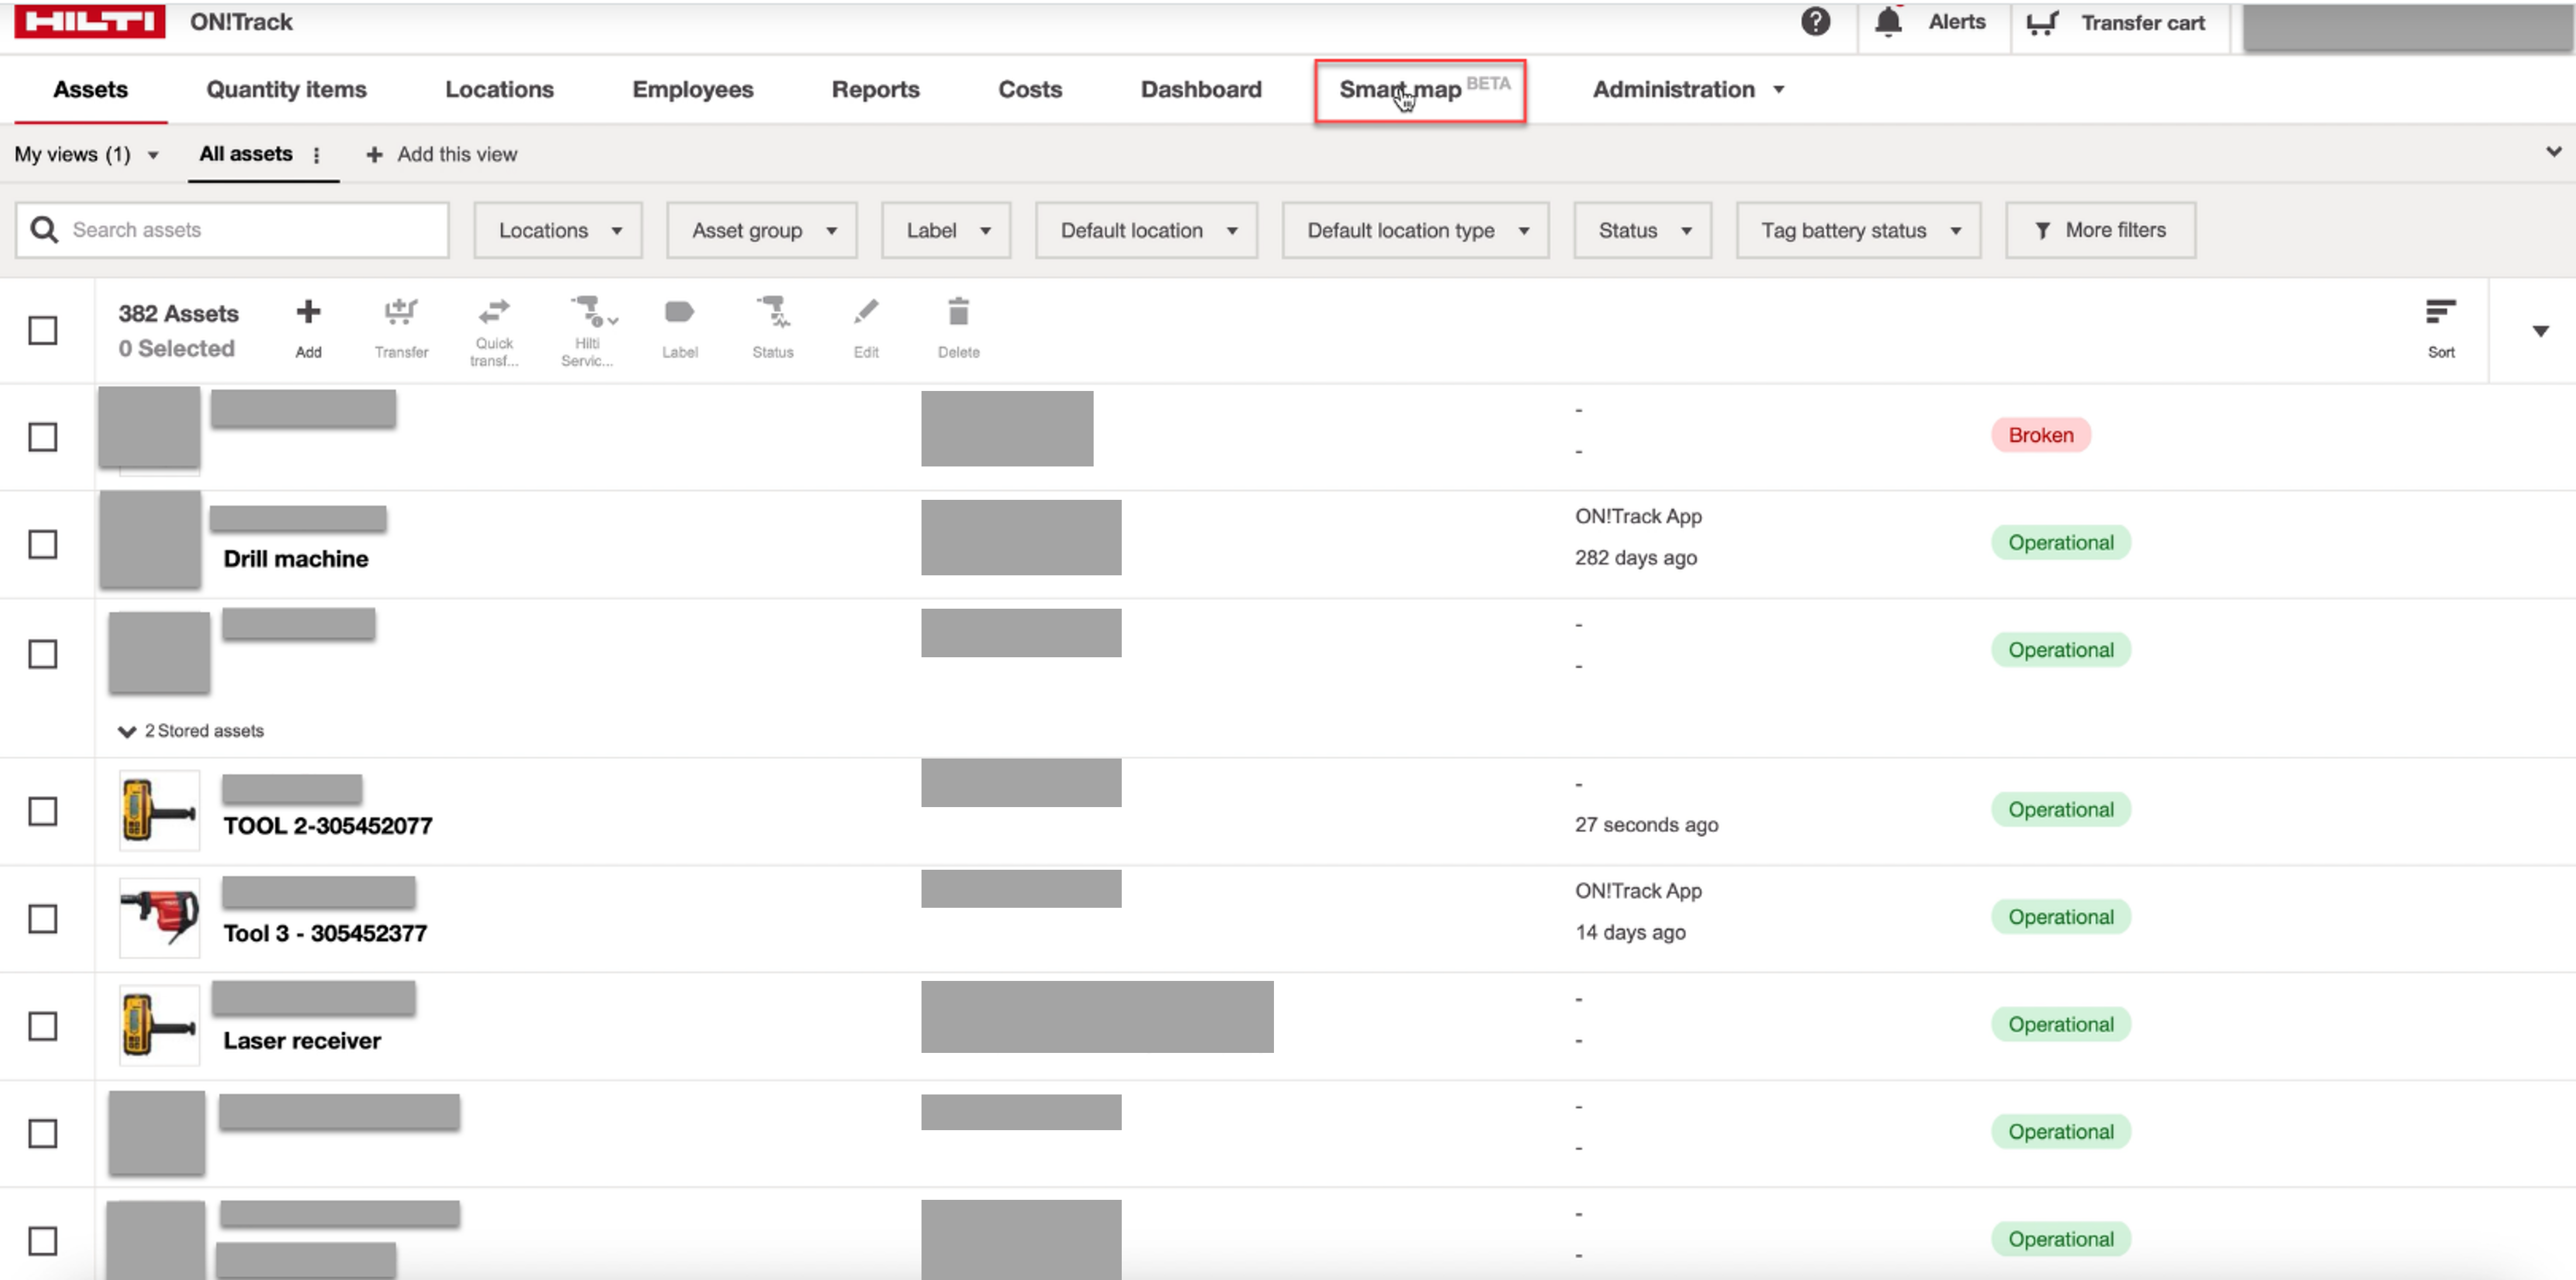Click the Tool 3 - 305452377 thumbnail
This screenshot has height=1280, width=2576.
point(159,917)
